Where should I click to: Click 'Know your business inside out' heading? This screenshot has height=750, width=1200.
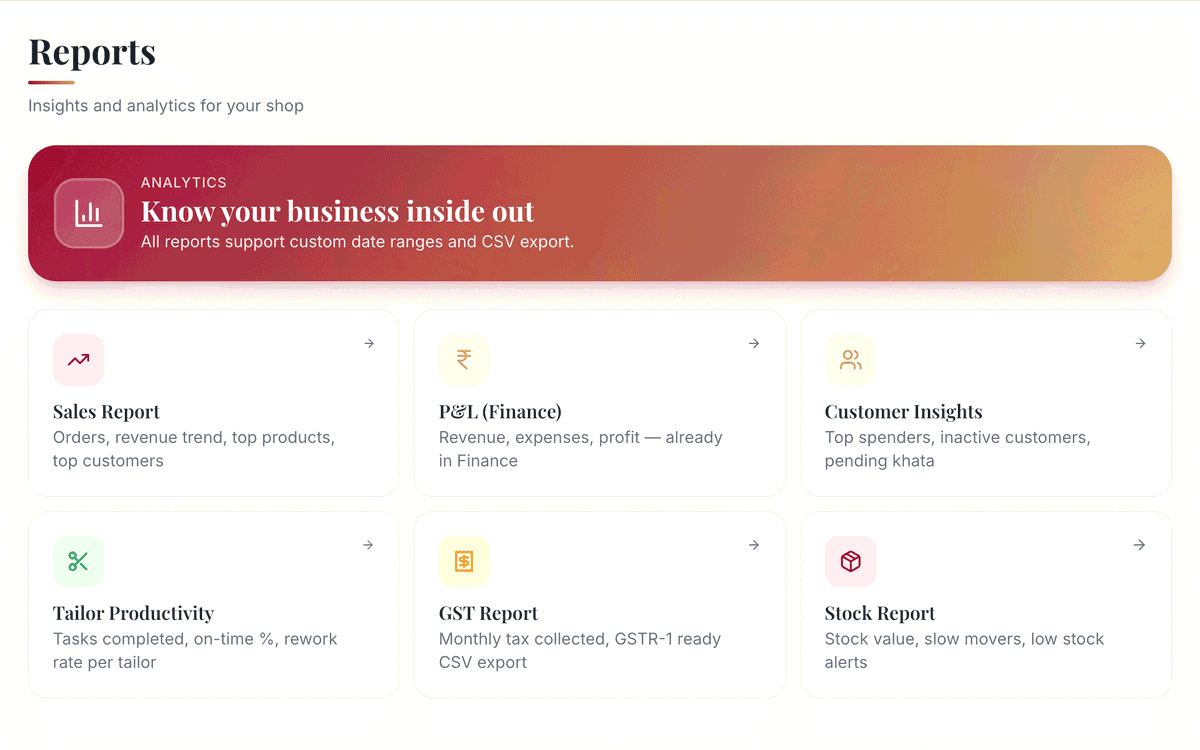(337, 212)
